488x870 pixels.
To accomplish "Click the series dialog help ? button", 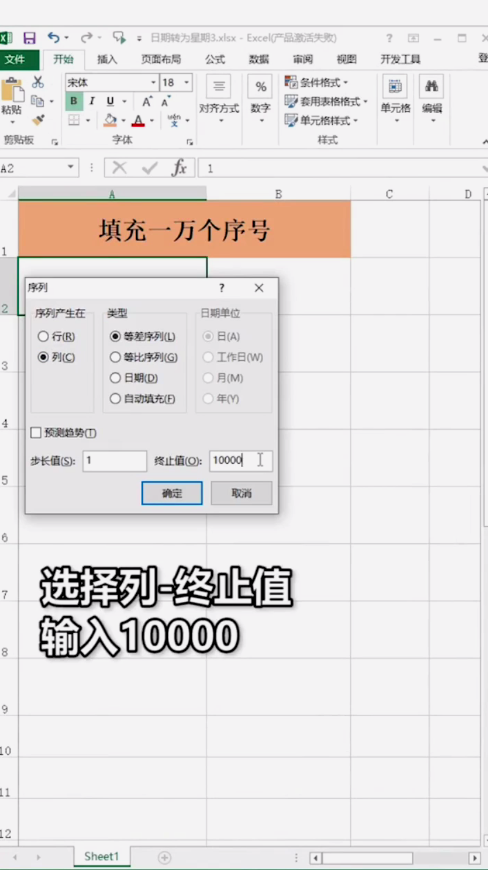I will point(222,287).
